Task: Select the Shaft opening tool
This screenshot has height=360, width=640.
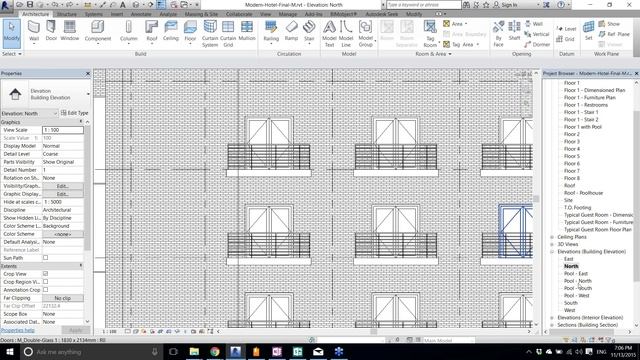Action: coord(514,31)
